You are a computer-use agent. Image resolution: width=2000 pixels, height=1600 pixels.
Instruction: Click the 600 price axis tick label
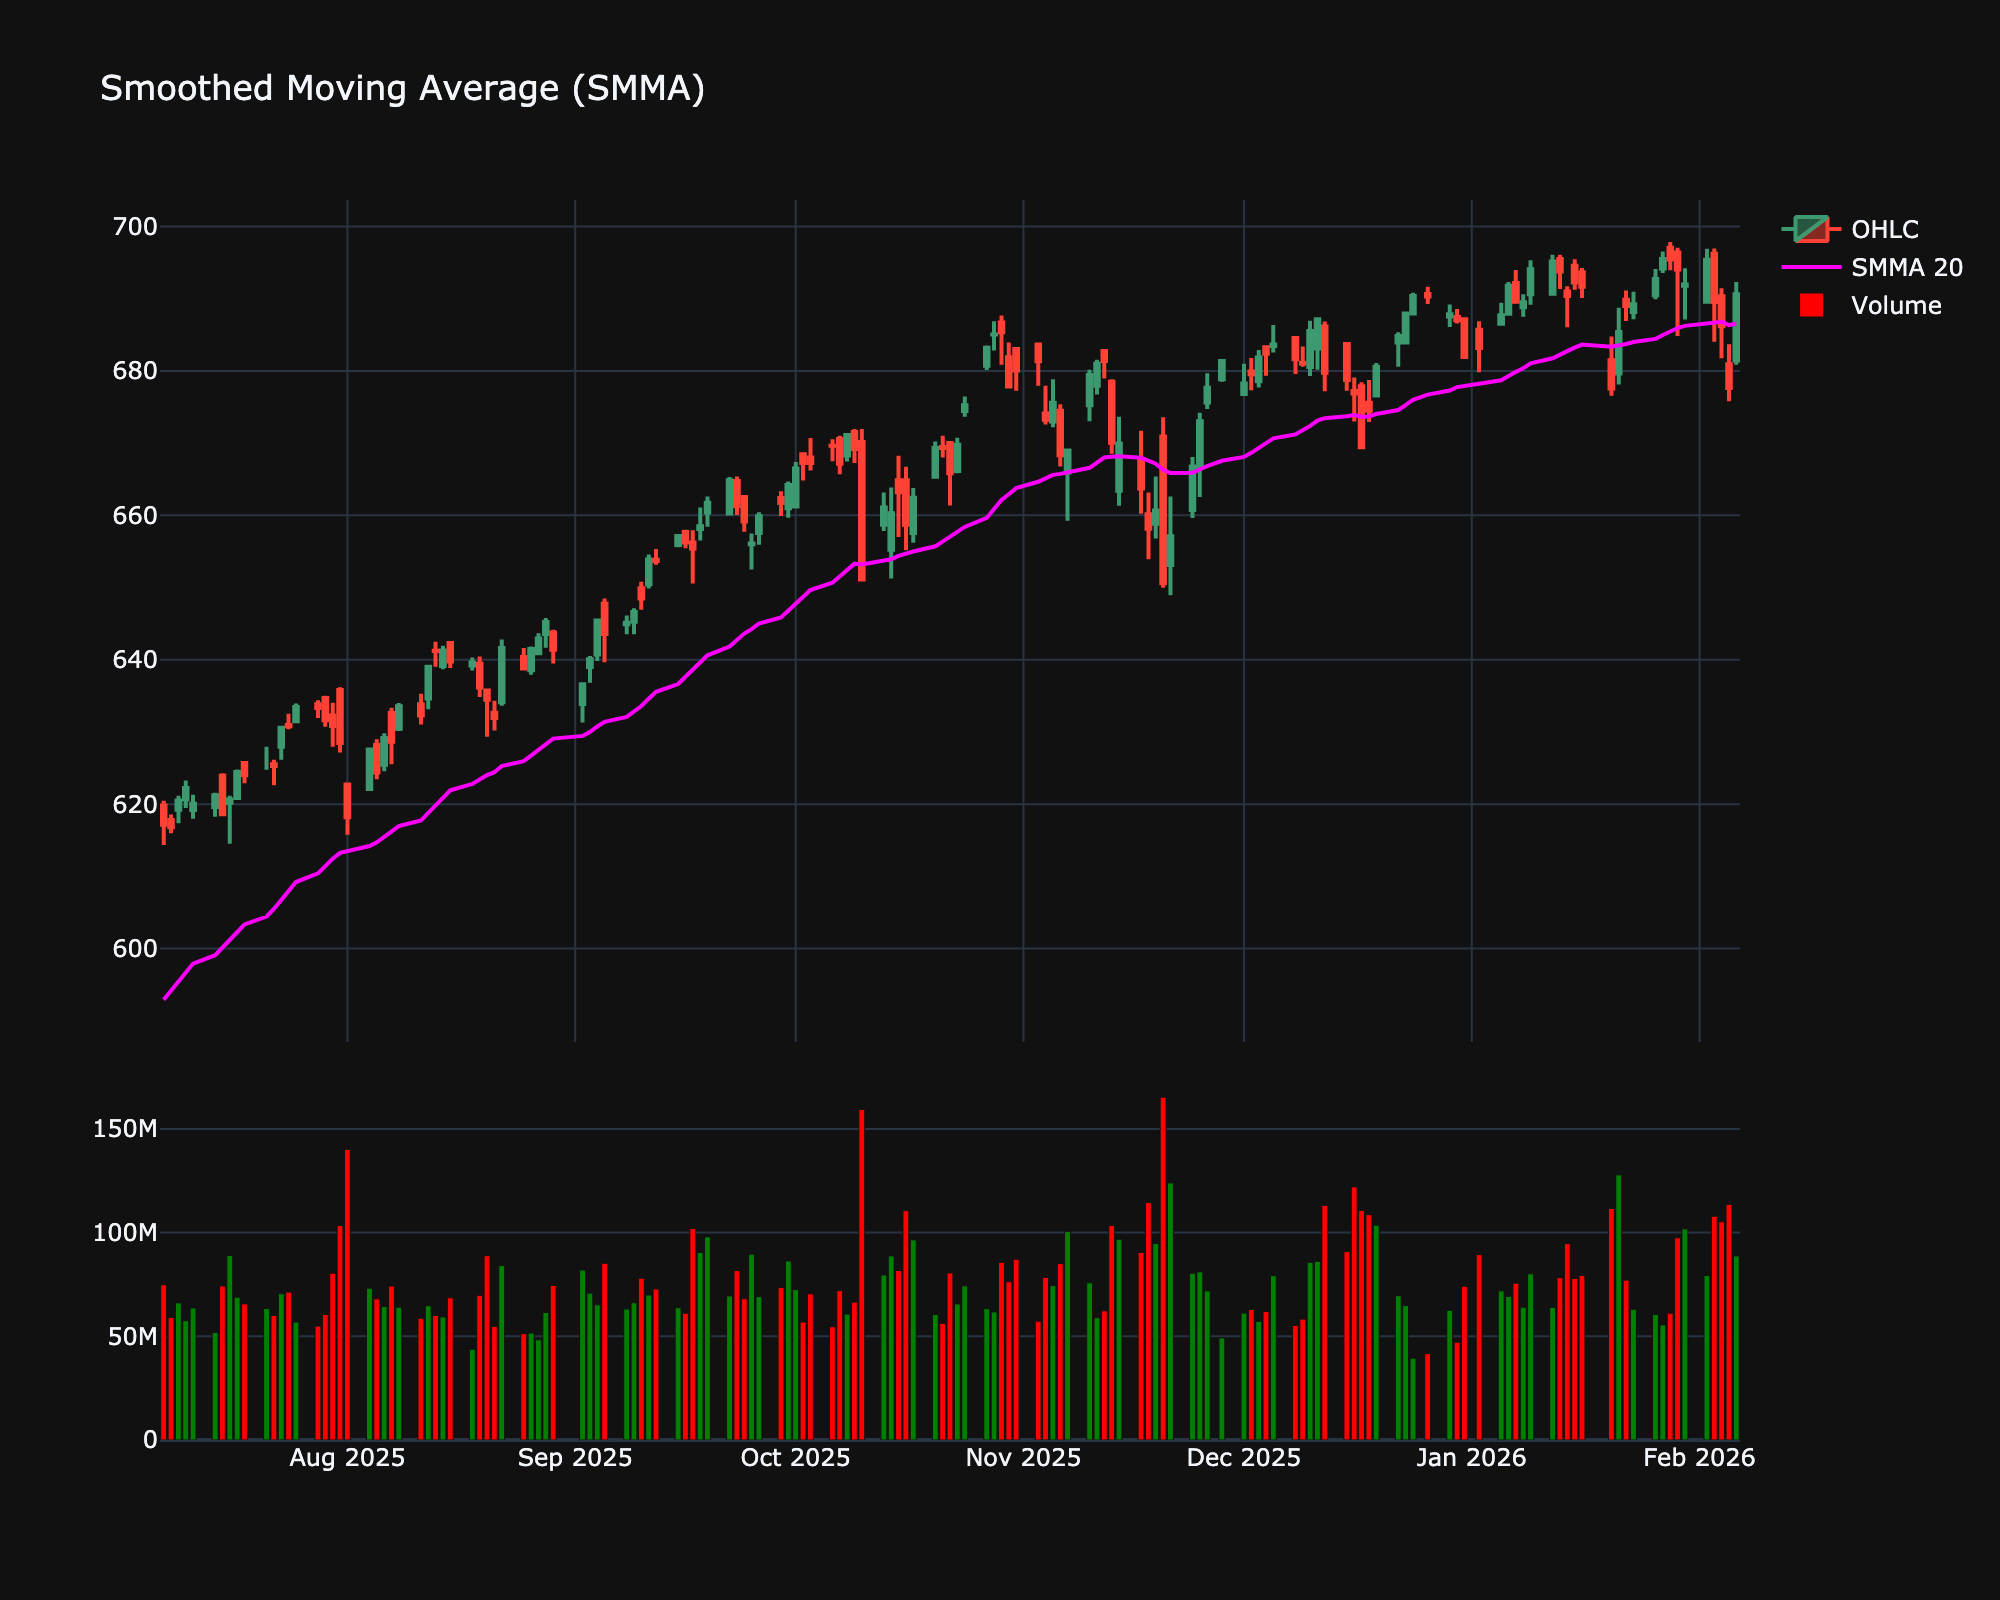[135, 949]
